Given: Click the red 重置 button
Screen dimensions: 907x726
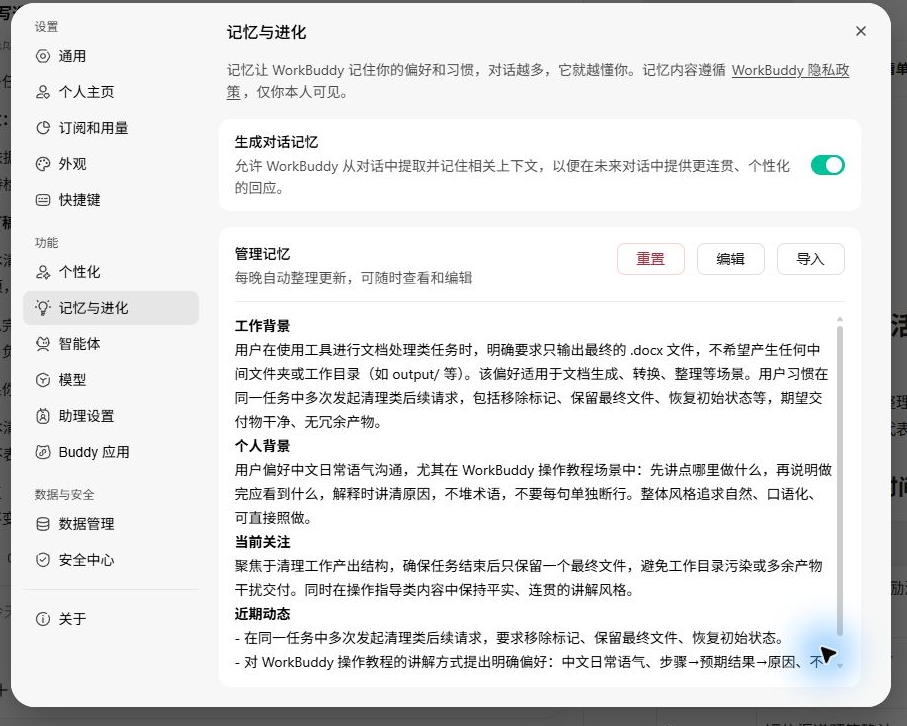Looking at the screenshot, I should [651, 259].
